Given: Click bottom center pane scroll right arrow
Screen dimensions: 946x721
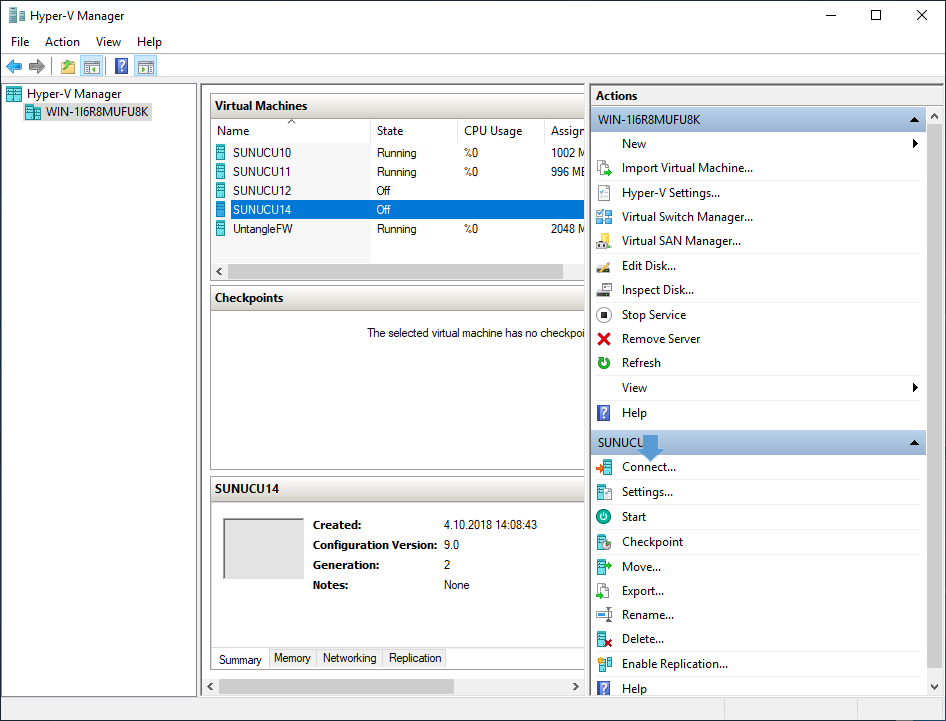Looking at the screenshot, I should tap(576, 687).
